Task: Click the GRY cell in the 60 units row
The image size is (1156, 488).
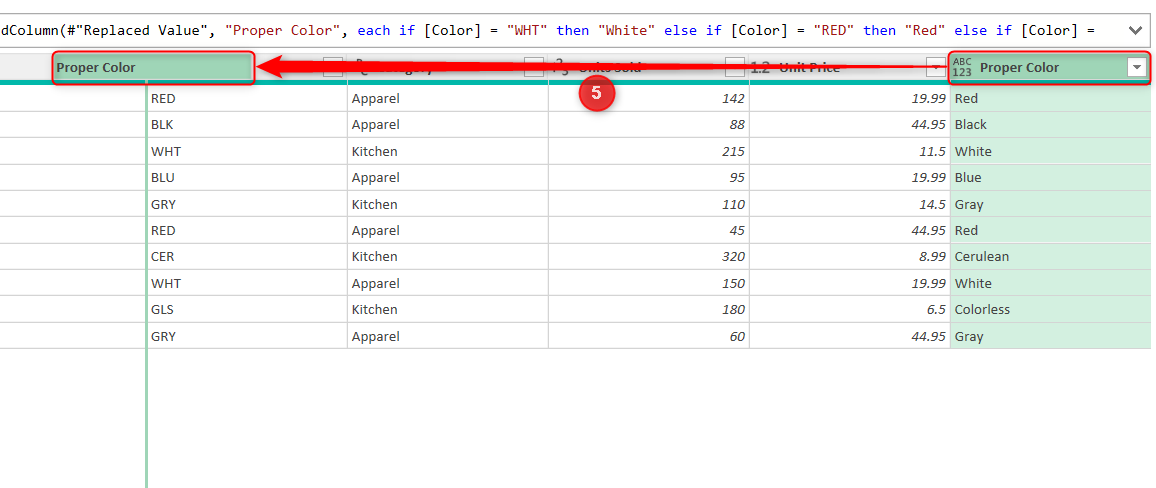Action: tap(247, 336)
